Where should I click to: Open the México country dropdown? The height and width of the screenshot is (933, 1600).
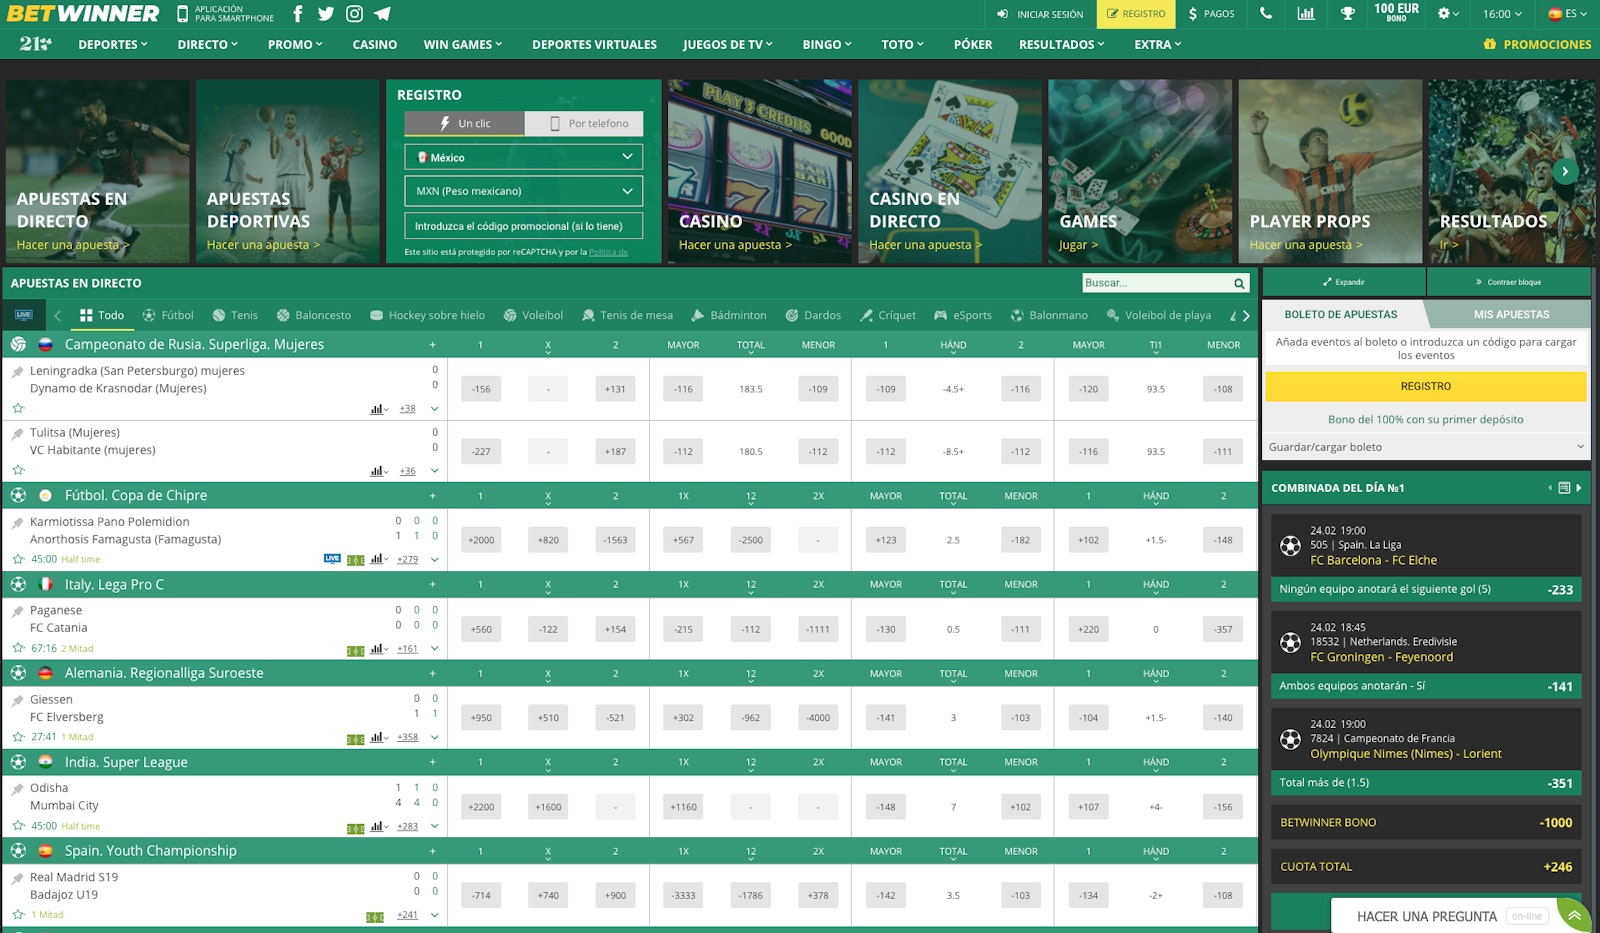(523, 157)
